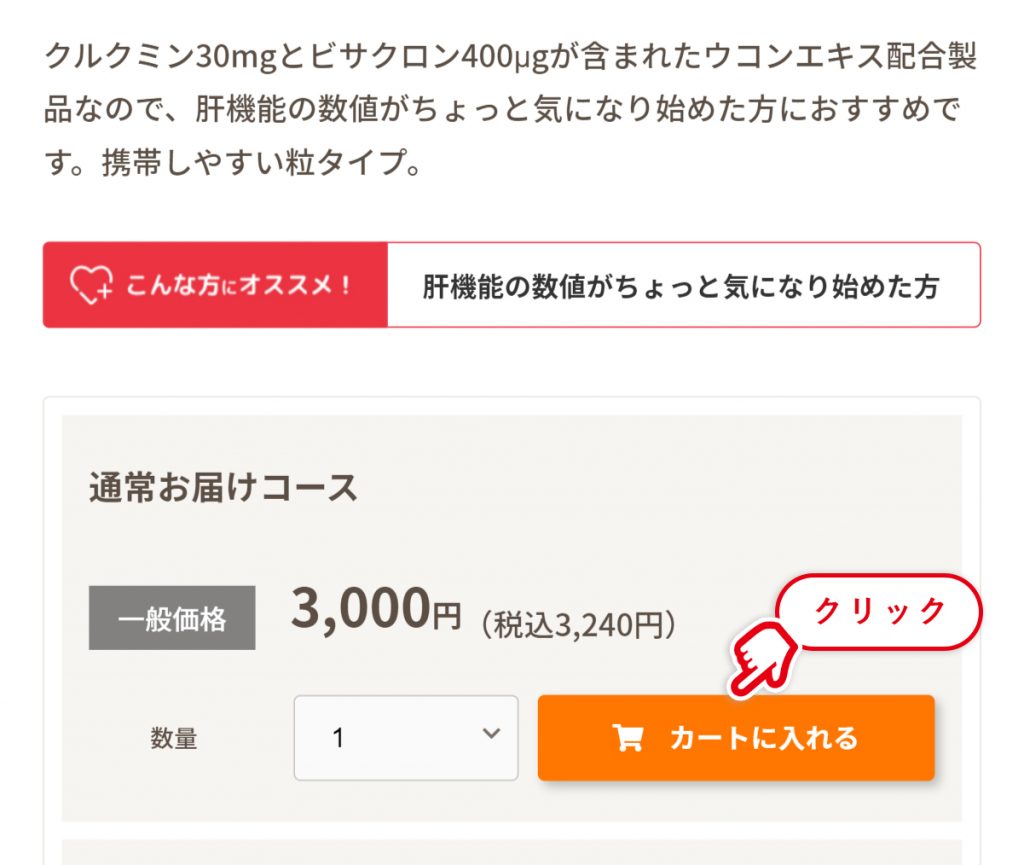Click the 一般価格 gray label
This screenshot has height=865, width=1024.
click(x=172, y=618)
